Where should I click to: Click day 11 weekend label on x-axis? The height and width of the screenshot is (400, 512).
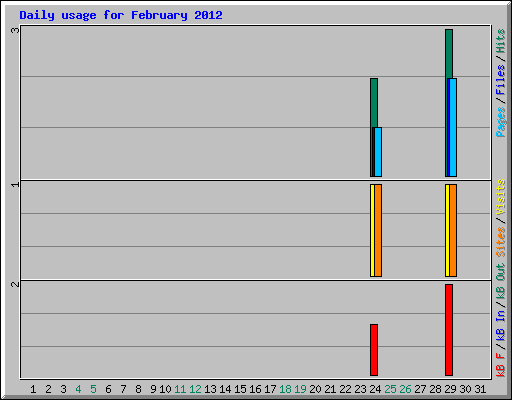tap(180, 389)
